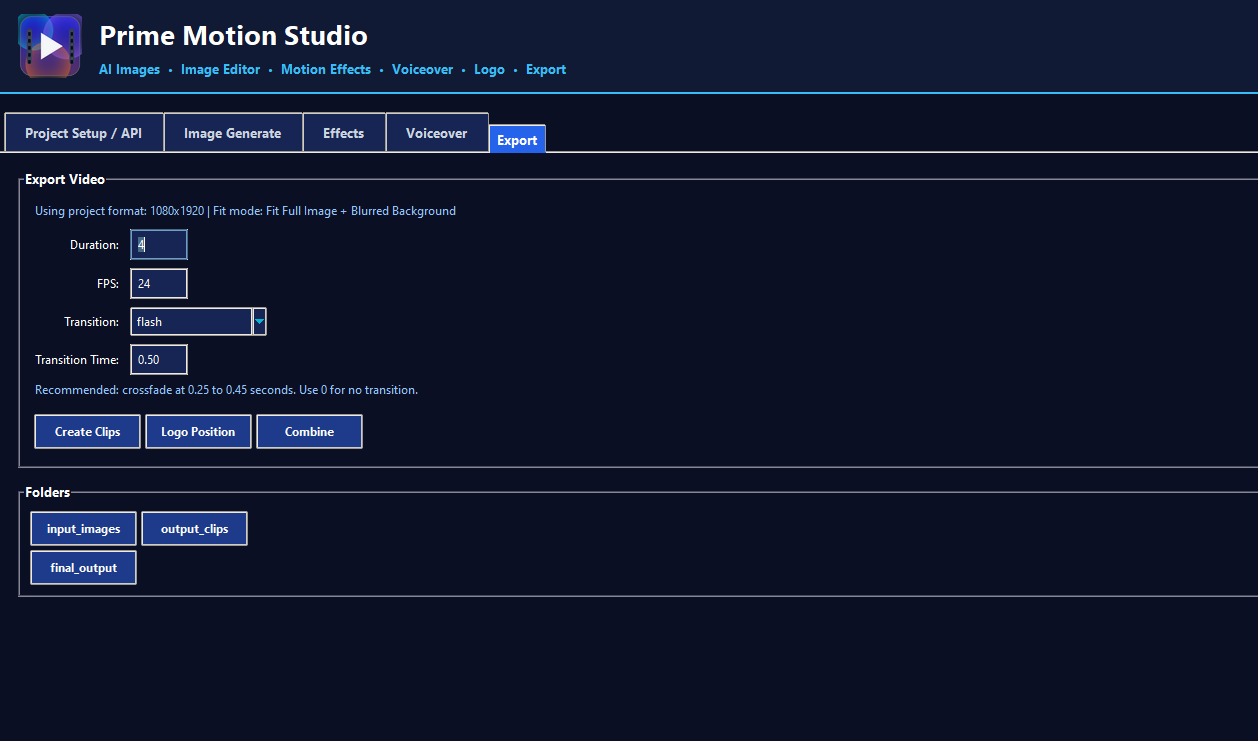Open the input_images folder
Image resolution: width=1258 pixels, height=741 pixels.
[x=83, y=529]
